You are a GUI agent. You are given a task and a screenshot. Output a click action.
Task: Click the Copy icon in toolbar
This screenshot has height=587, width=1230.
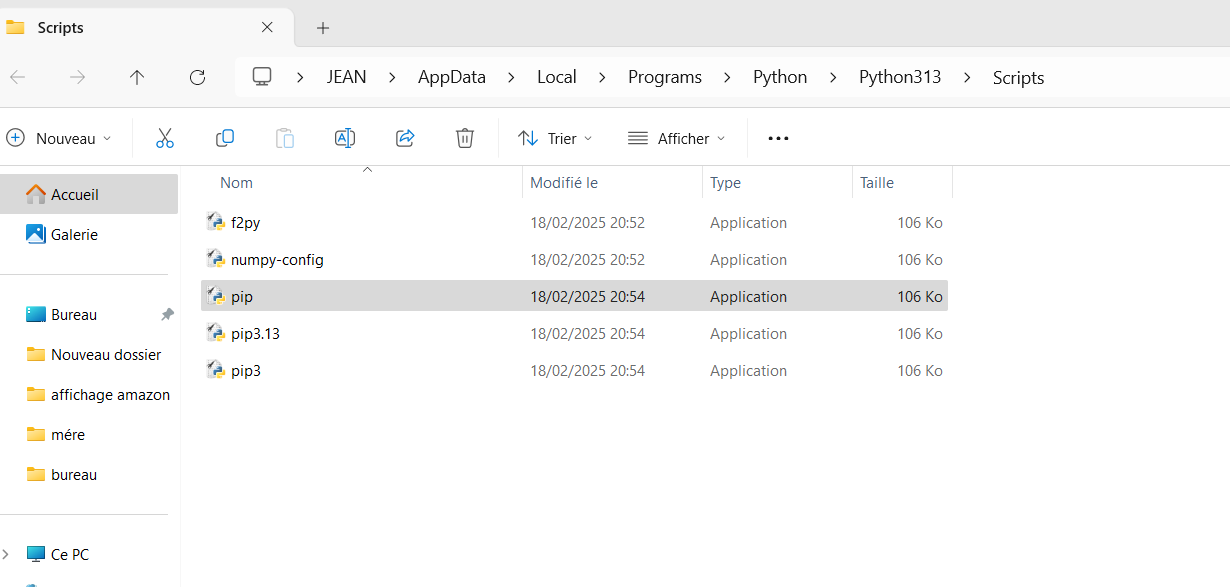coord(225,139)
